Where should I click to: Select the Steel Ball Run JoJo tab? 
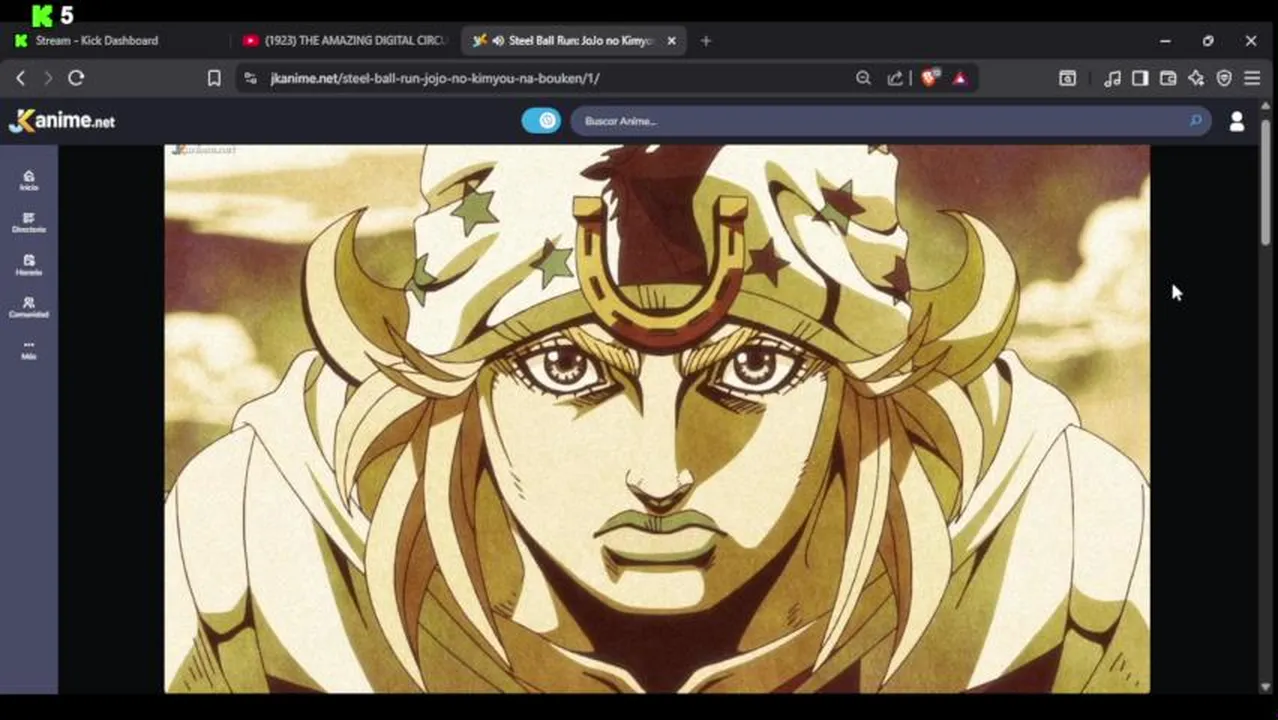[x=575, y=41]
